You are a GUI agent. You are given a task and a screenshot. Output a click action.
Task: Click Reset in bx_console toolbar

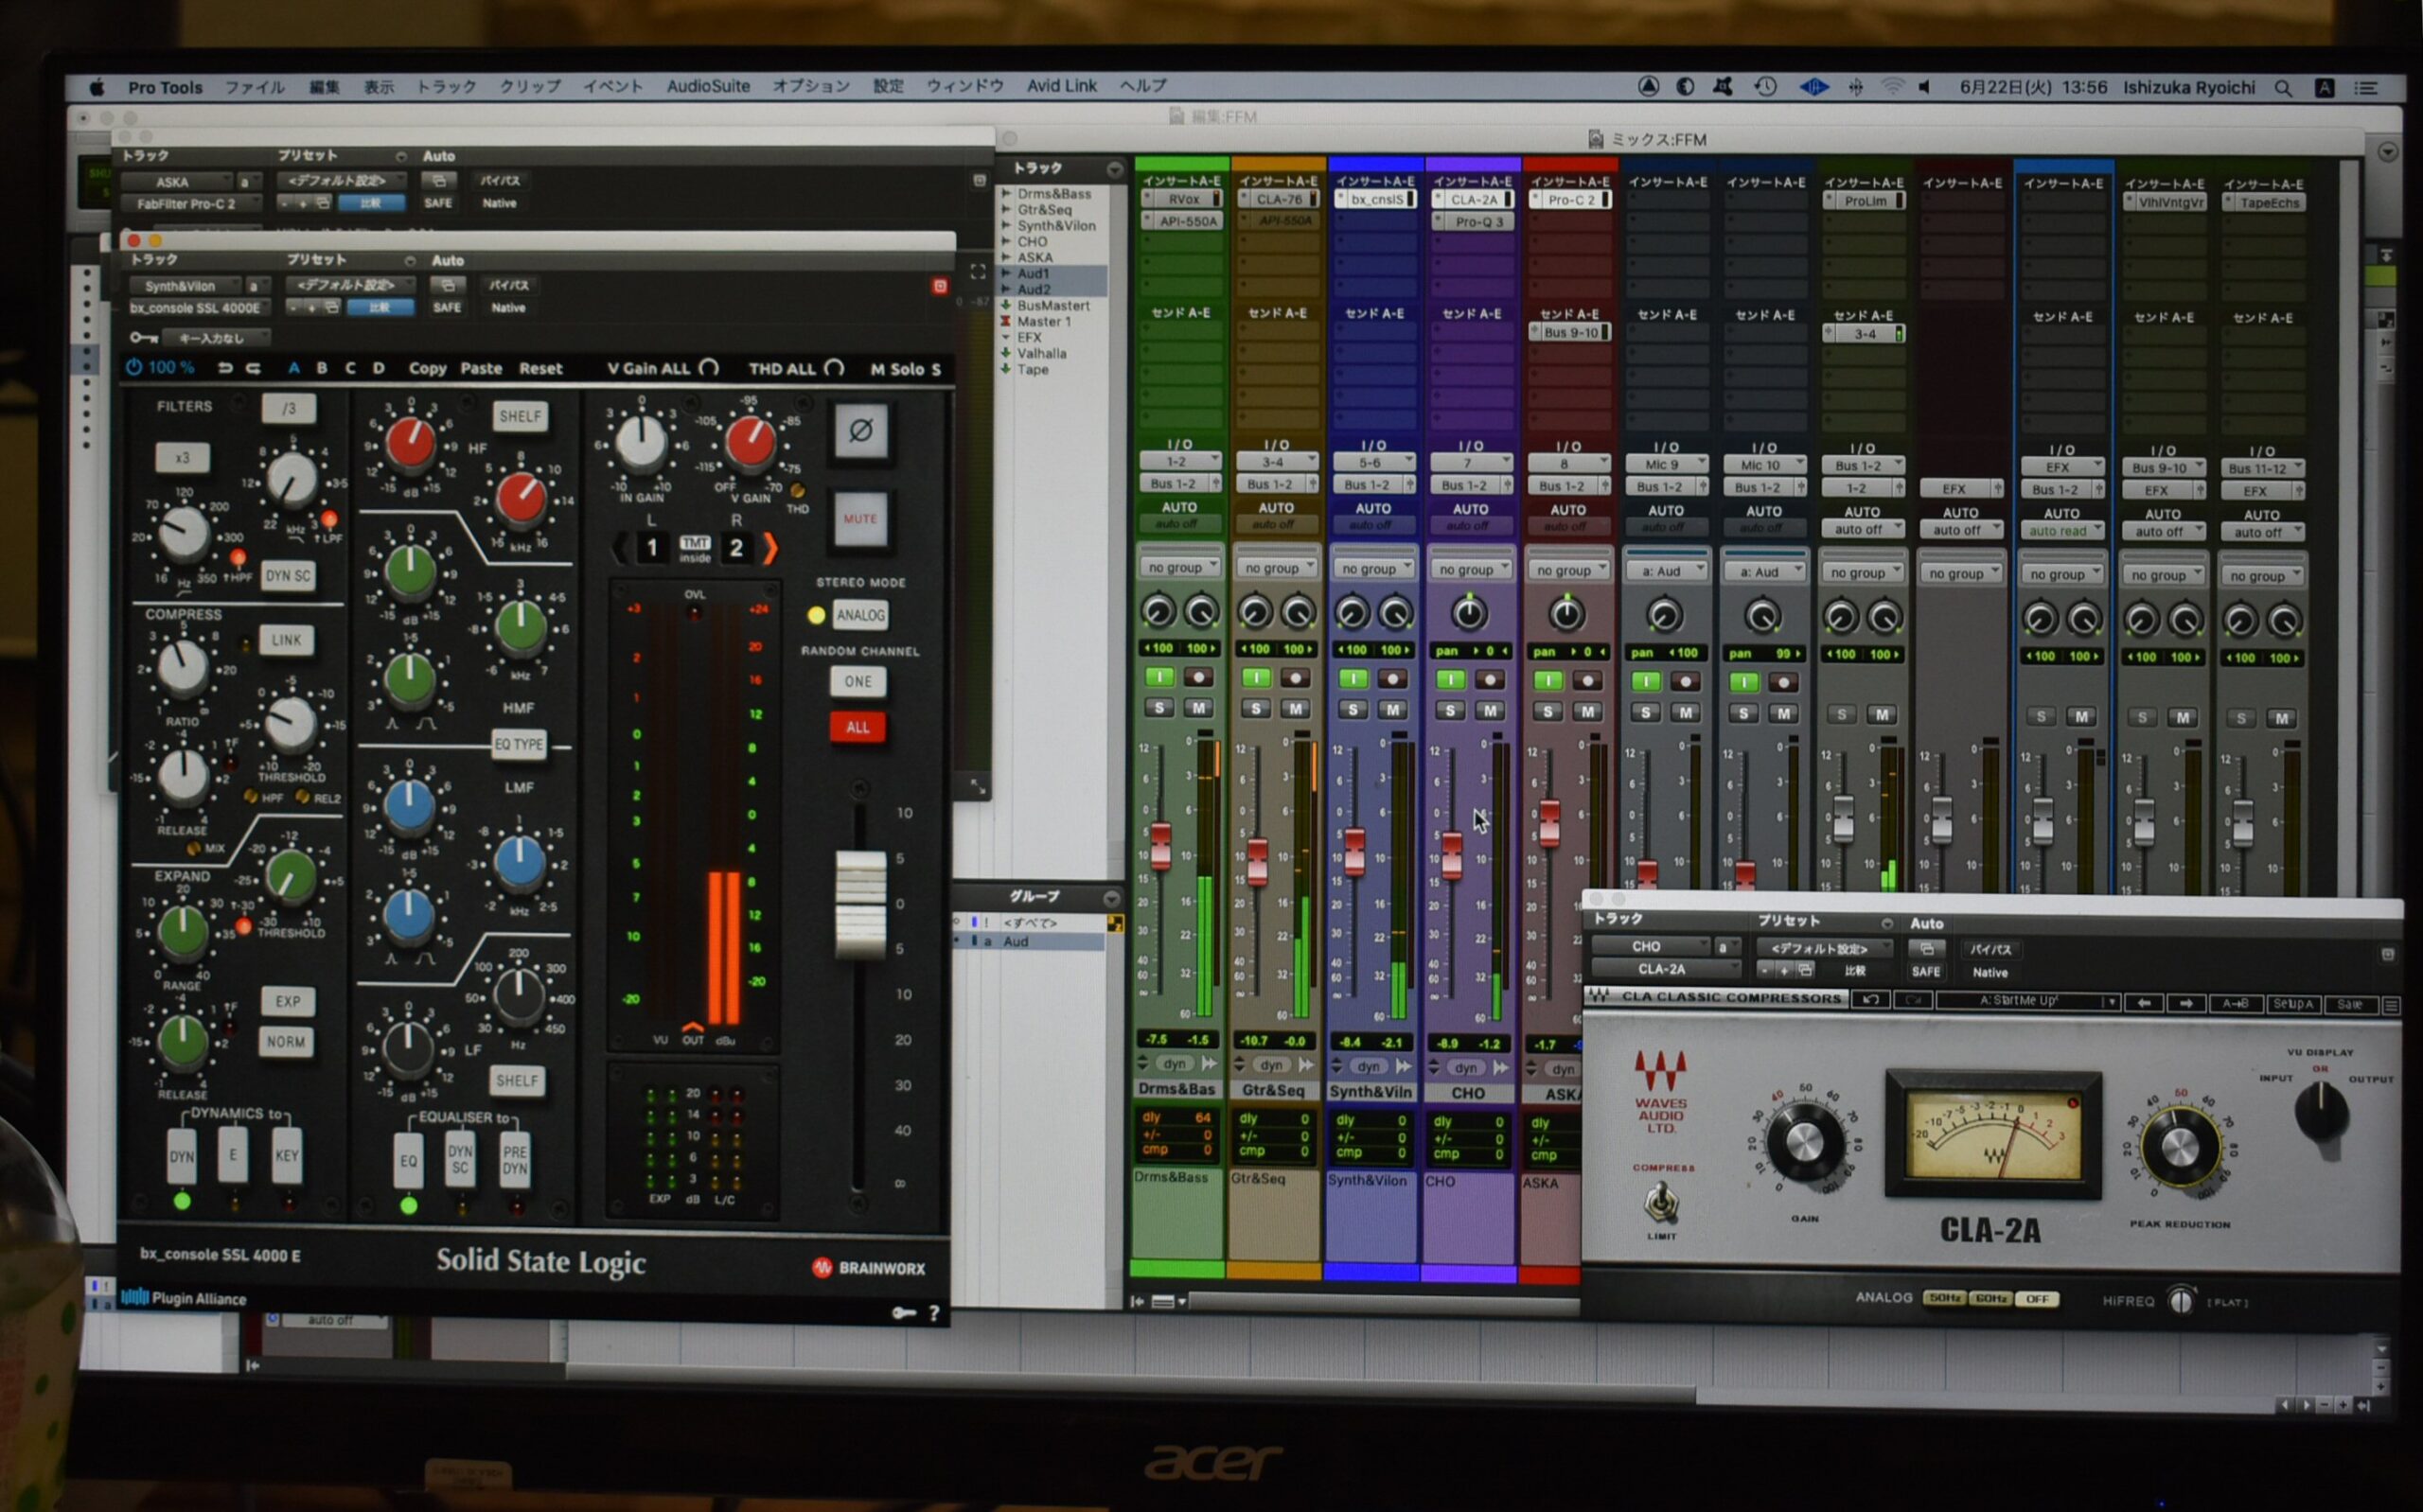click(x=540, y=368)
